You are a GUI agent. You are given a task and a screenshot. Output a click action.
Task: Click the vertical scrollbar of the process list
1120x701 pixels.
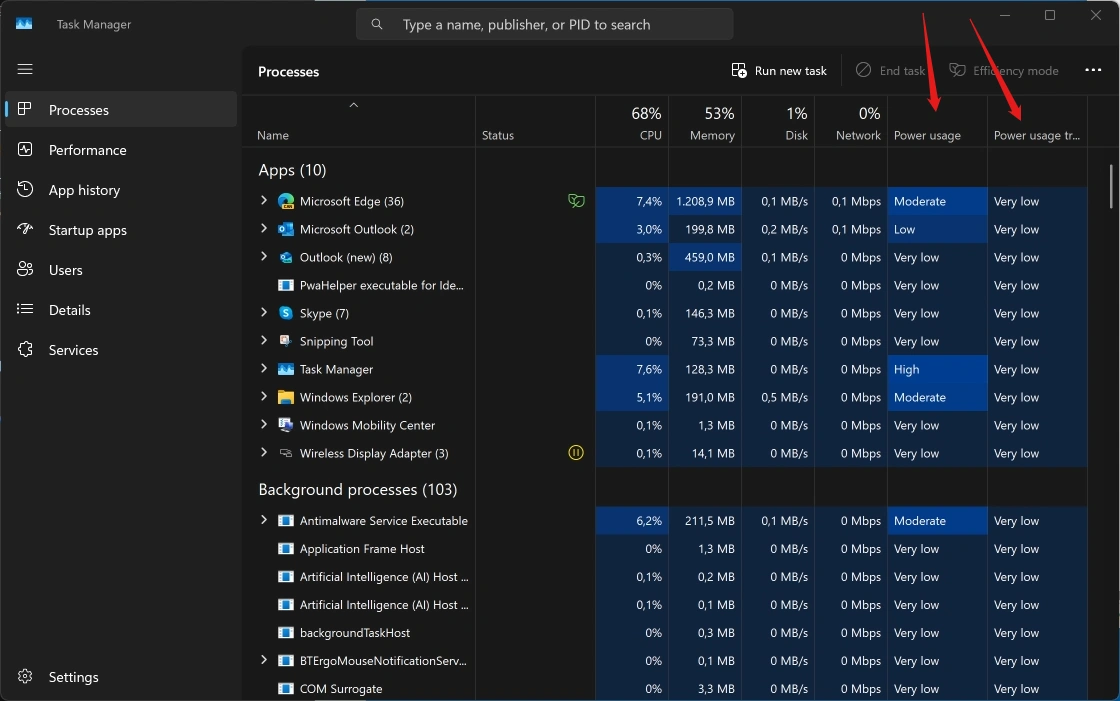[1112, 186]
